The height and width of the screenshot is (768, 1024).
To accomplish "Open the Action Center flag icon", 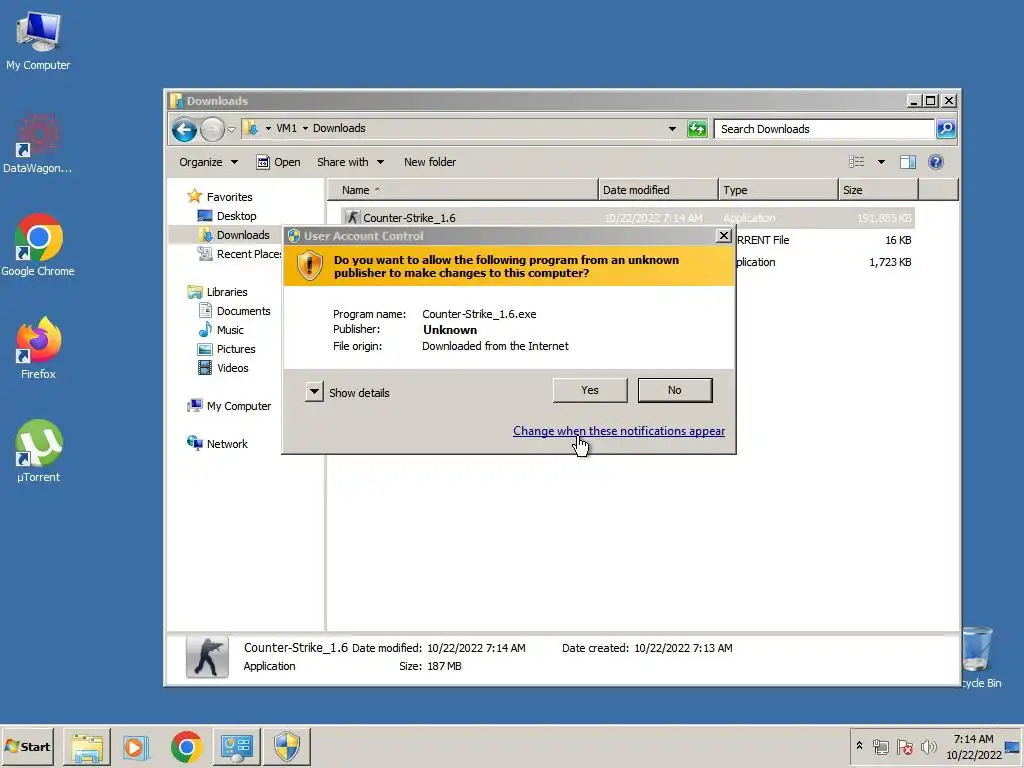I will (904, 746).
